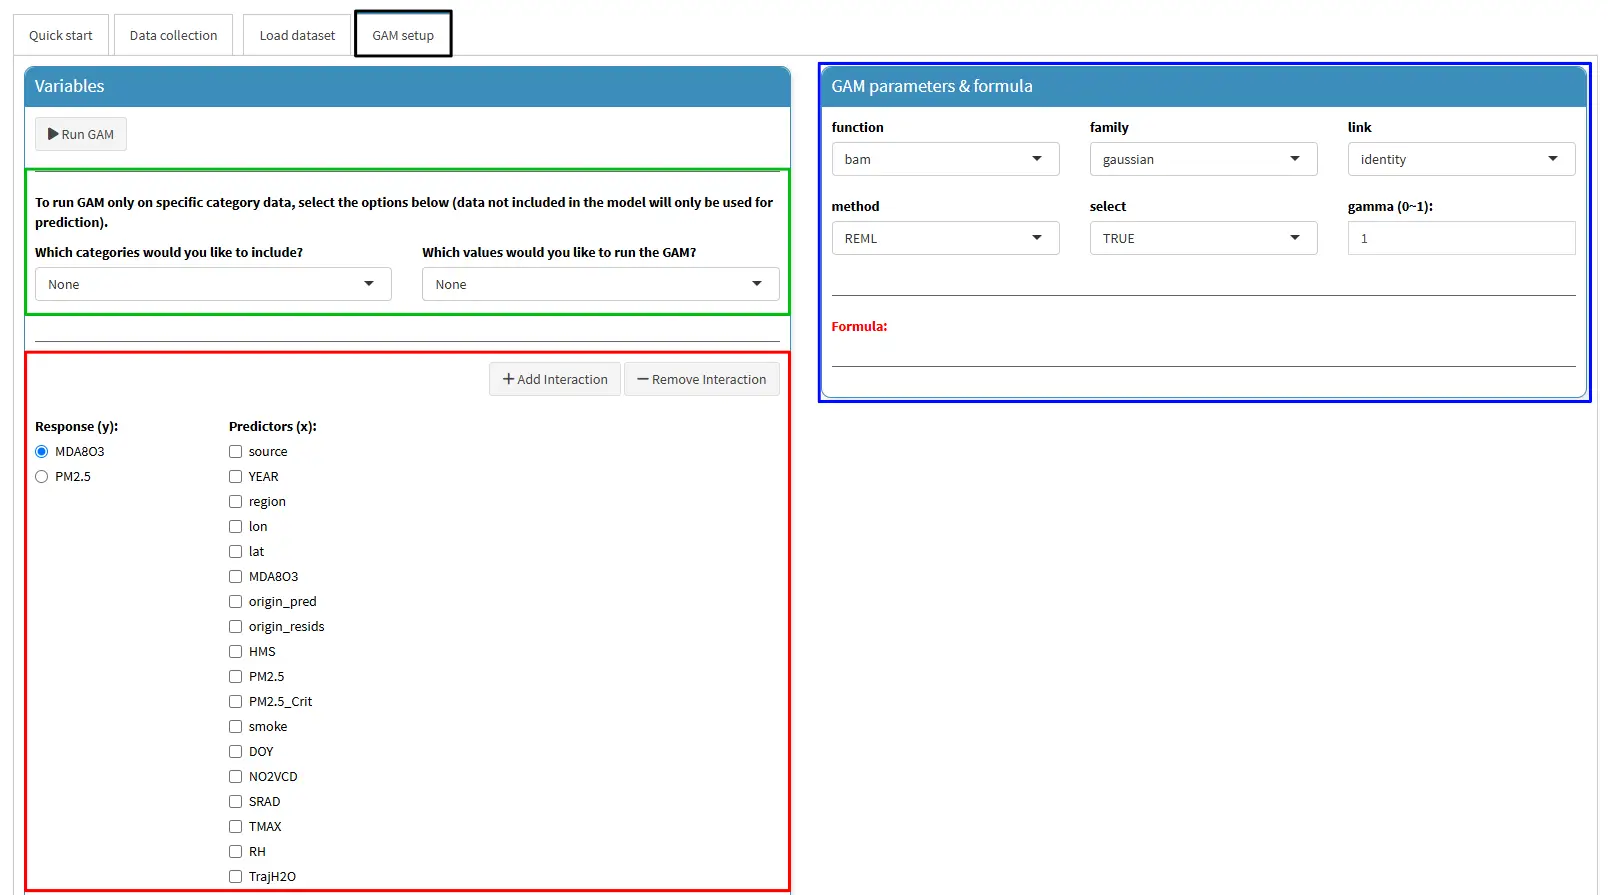Open the select dropdown showing TRUE
This screenshot has width=1608, height=895.
point(1202,238)
